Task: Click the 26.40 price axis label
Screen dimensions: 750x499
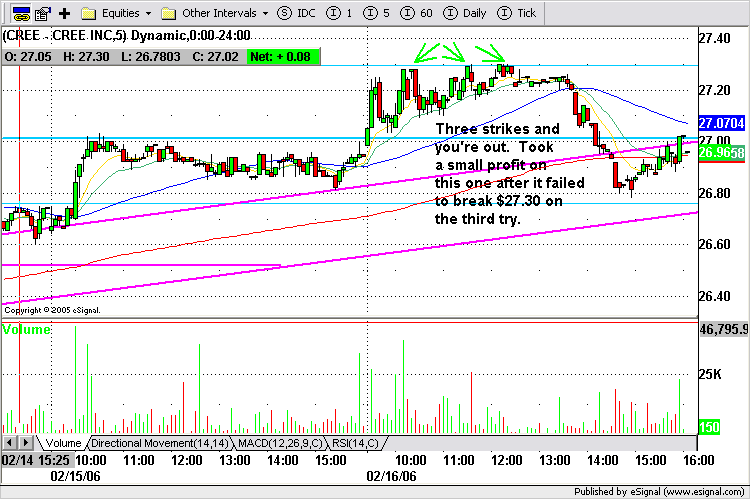Action: [715, 296]
